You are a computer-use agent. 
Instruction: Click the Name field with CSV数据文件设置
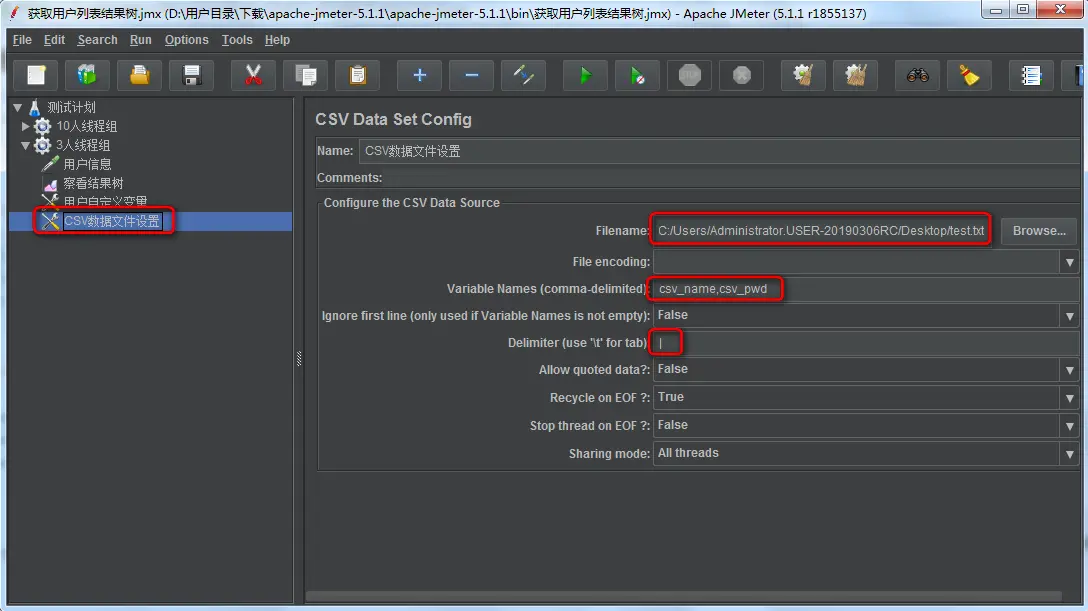point(719,151)
